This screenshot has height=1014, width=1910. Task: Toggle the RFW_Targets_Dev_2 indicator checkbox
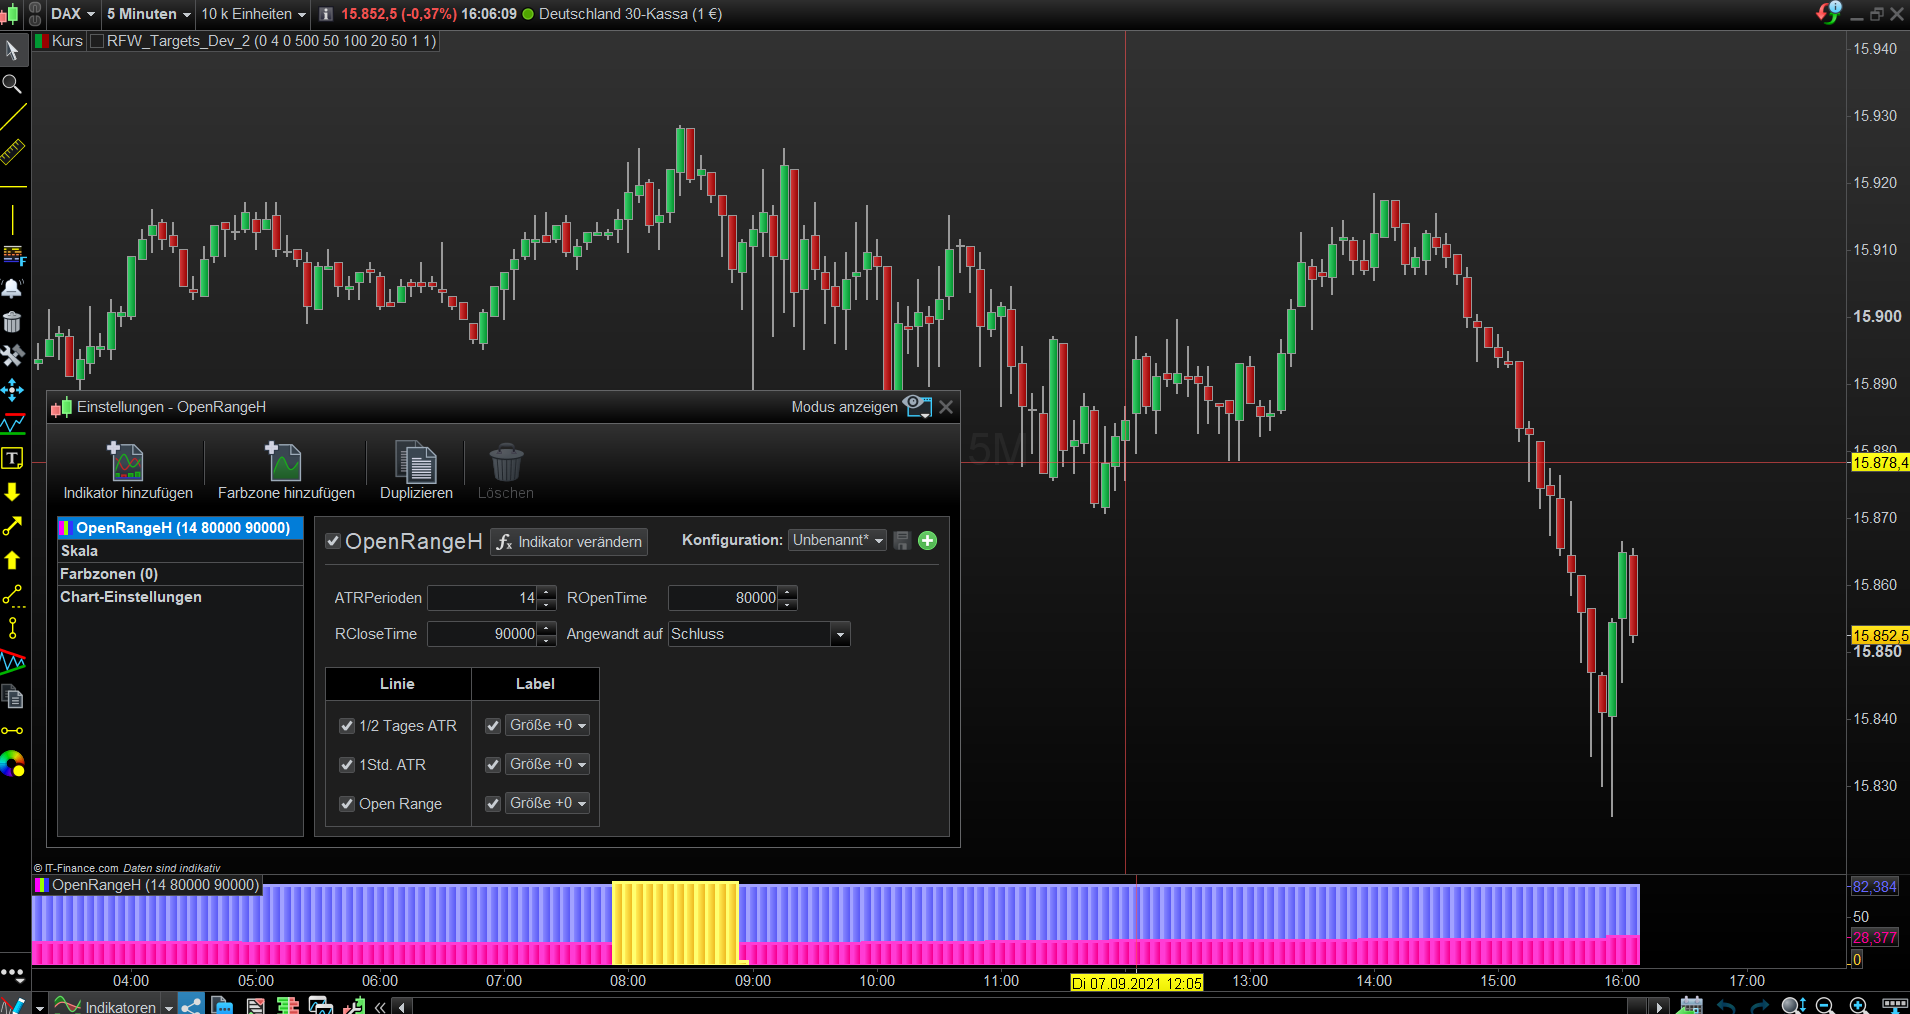[x=97, y=41]
